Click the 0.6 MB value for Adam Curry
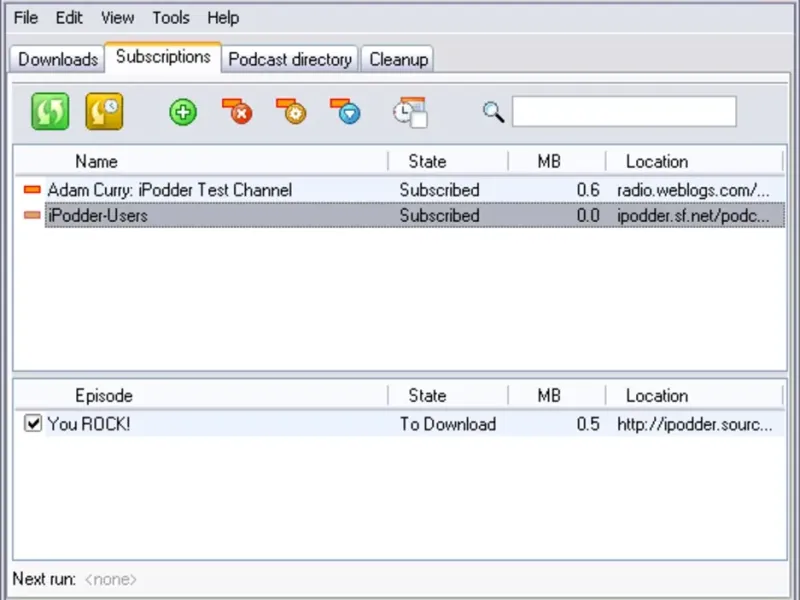This screenshot has height=600, width=800. [x=588, y=190]
